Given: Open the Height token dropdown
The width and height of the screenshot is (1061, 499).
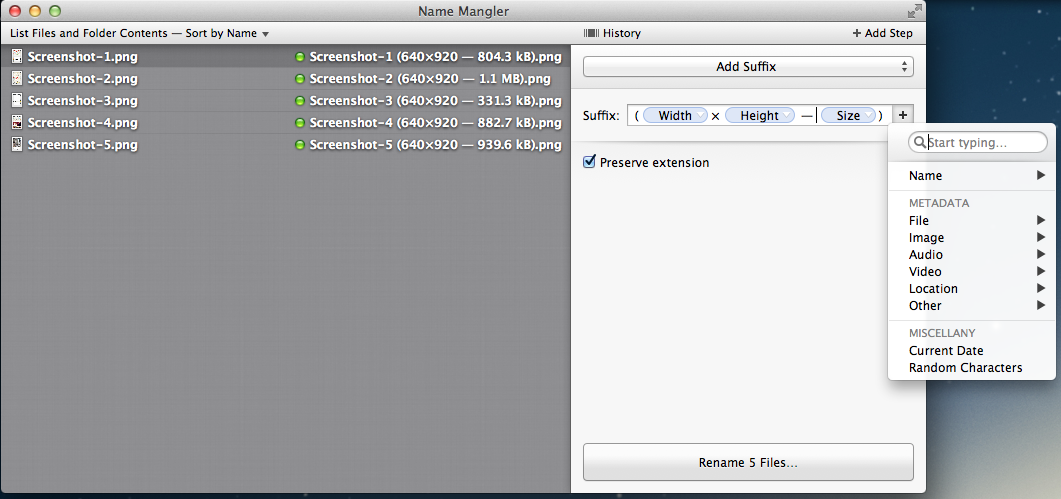Looking at the screenshot, I should pos(786,116).
